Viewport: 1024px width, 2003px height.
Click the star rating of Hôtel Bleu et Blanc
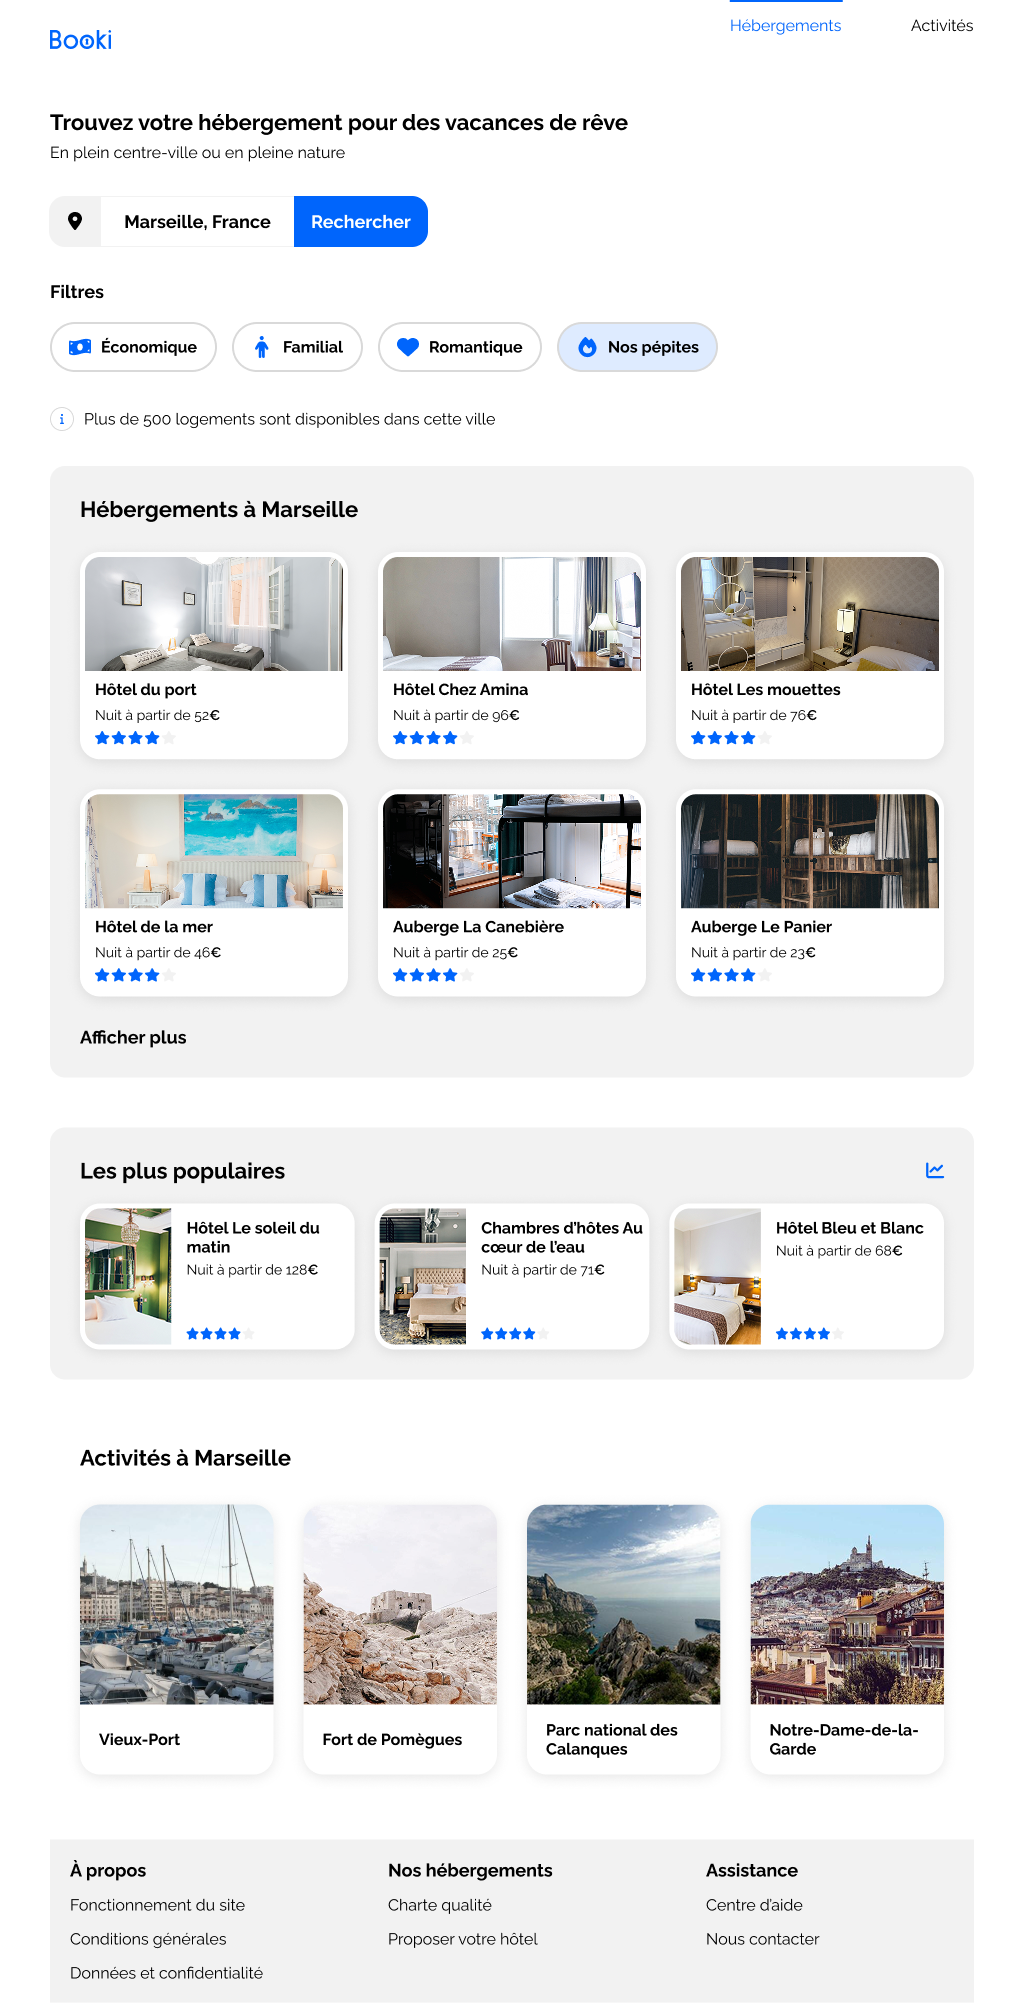pyautogui.click(x=809, y=1334)
